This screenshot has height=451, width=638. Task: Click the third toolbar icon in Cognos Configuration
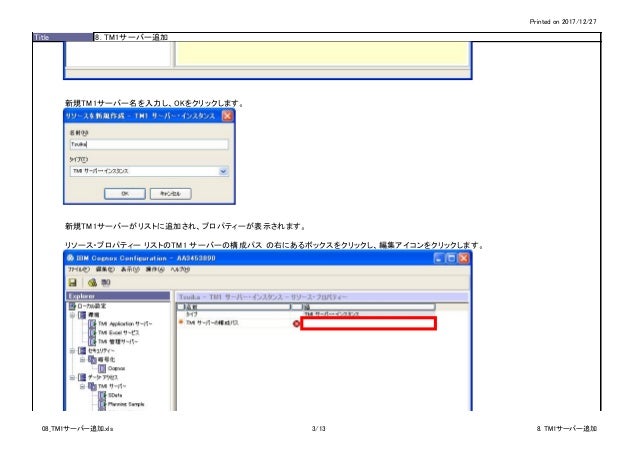click(x=106, y=282)
